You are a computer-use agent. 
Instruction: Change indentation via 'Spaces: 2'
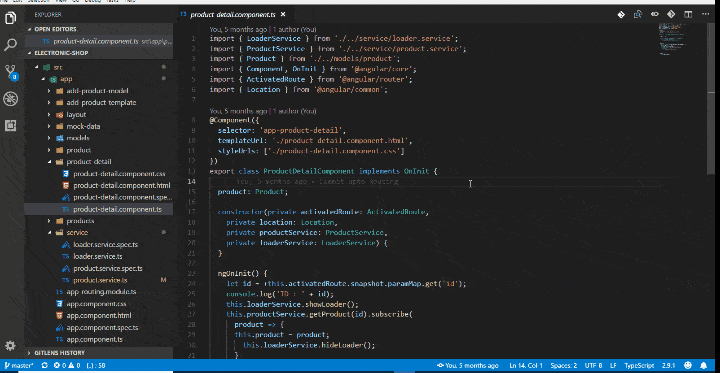coord(563,366)
